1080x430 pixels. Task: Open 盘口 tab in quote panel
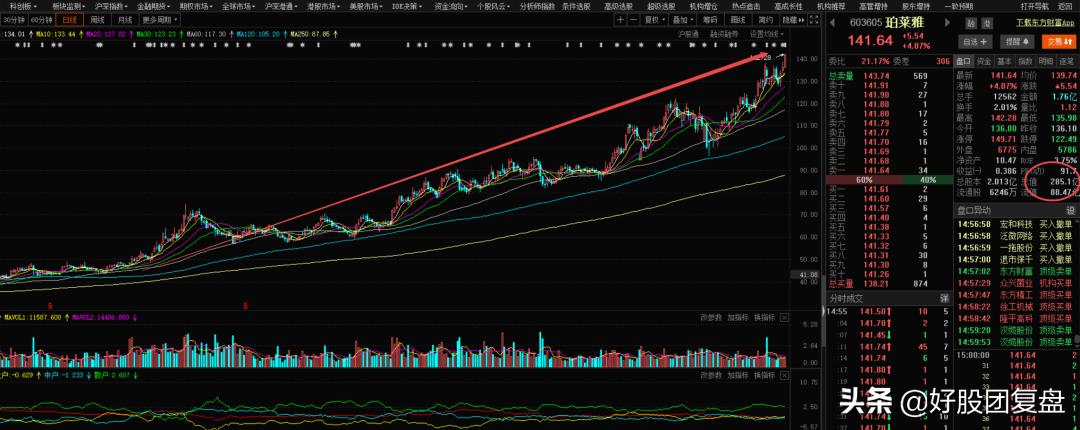tap(964, 61)
